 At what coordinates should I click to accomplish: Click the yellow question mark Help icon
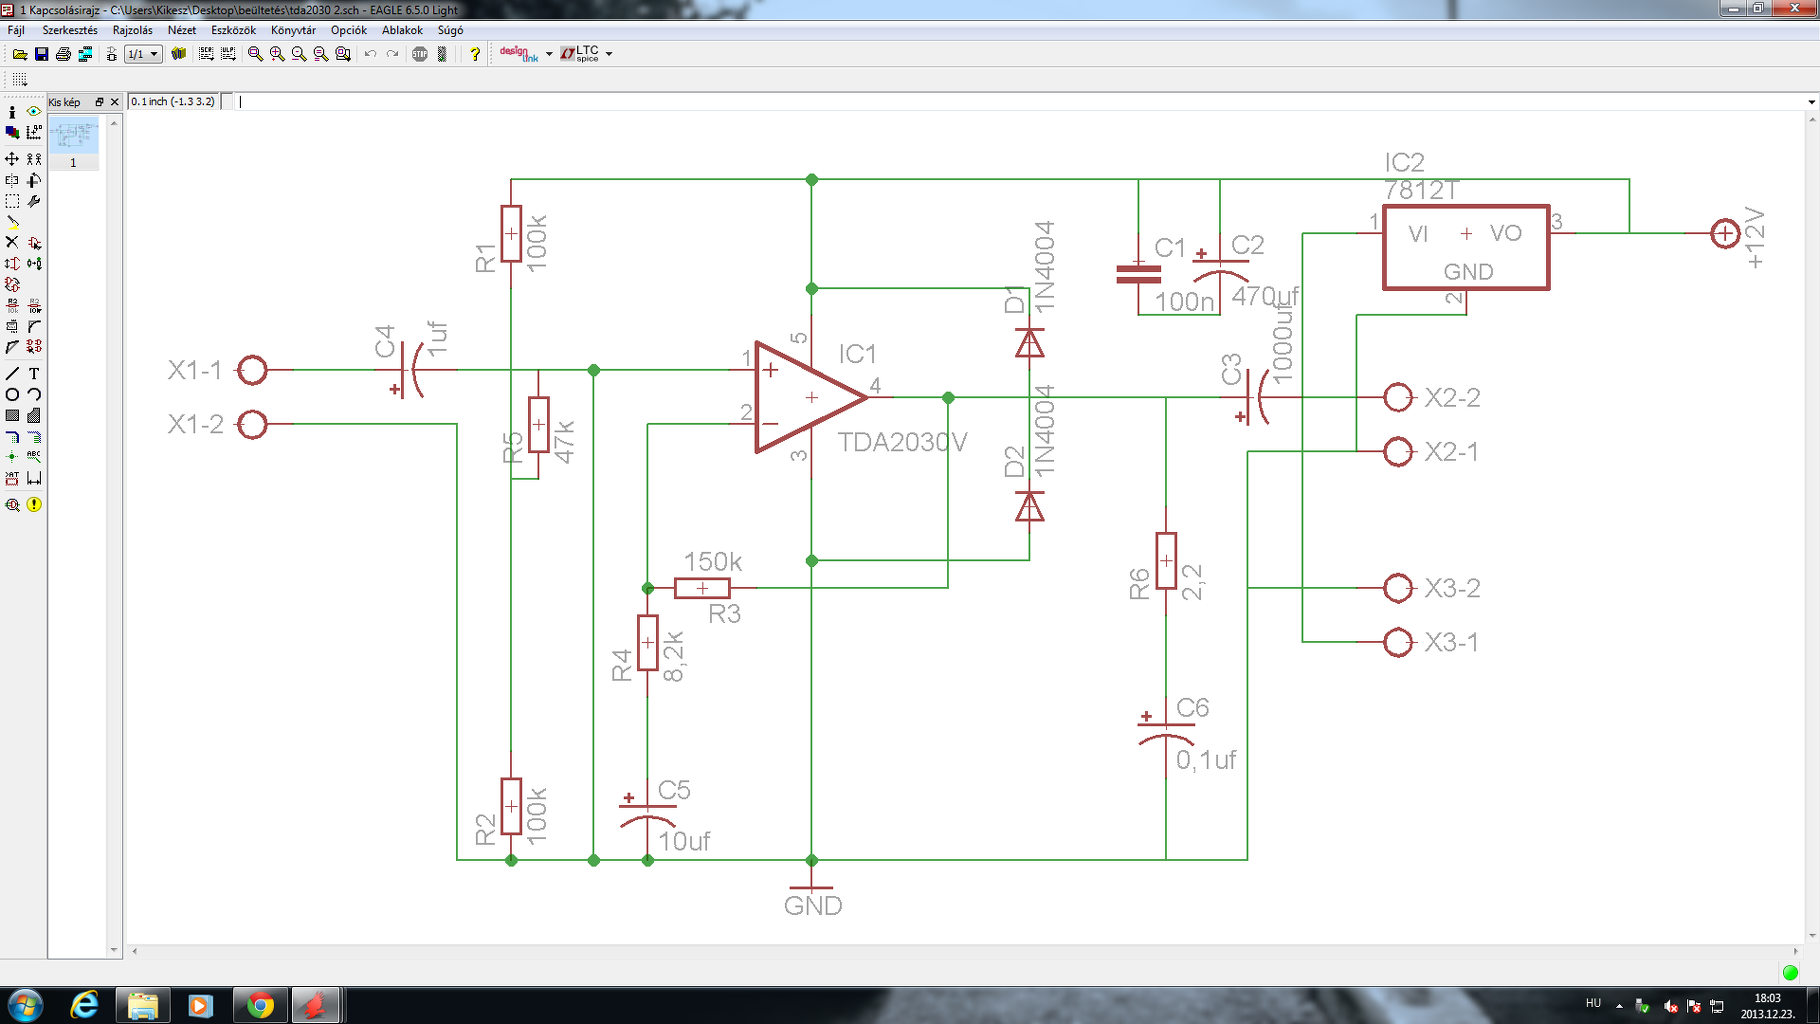point(475,54)
